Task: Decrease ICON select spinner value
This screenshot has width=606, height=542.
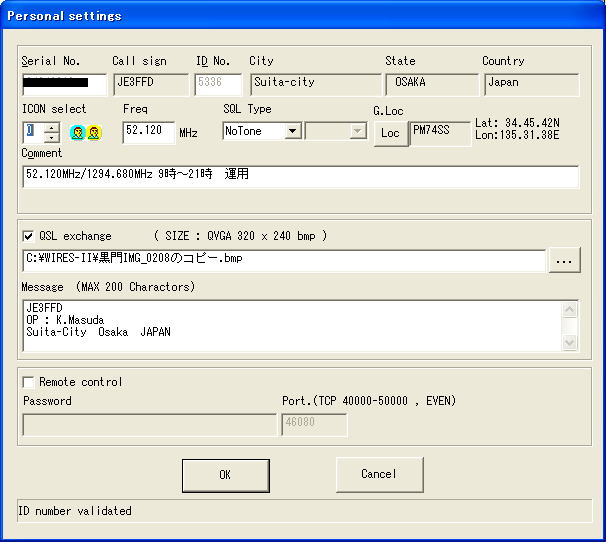Action: pos(51,137)
